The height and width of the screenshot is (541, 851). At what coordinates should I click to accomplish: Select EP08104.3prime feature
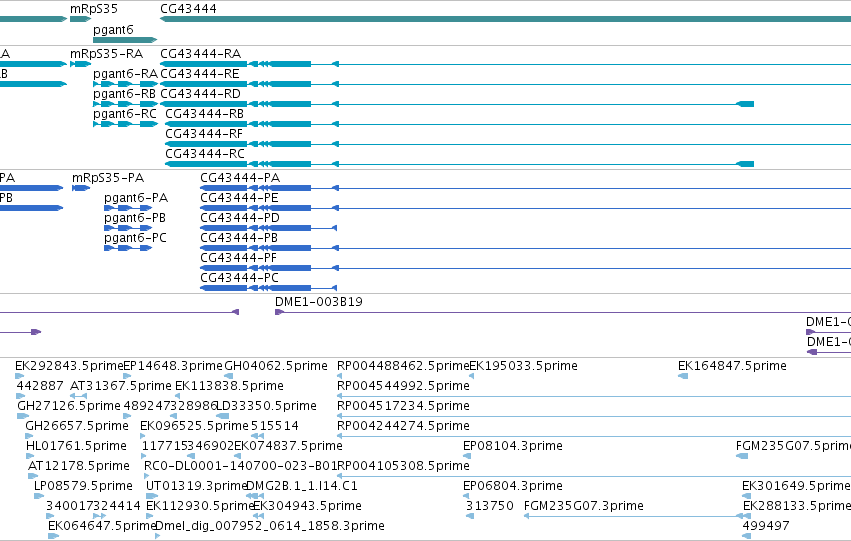pos(512,446)
